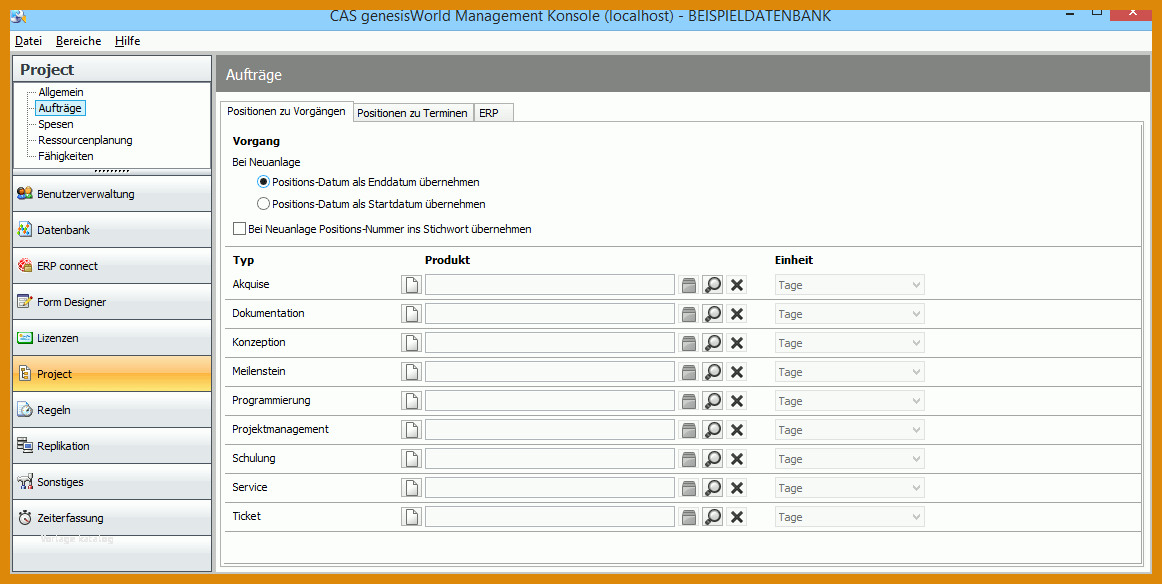Open the Einheit dropdown for Projektmanagement
The height and width of the screenshot is (584, 1162).
(x=849, y=430)
